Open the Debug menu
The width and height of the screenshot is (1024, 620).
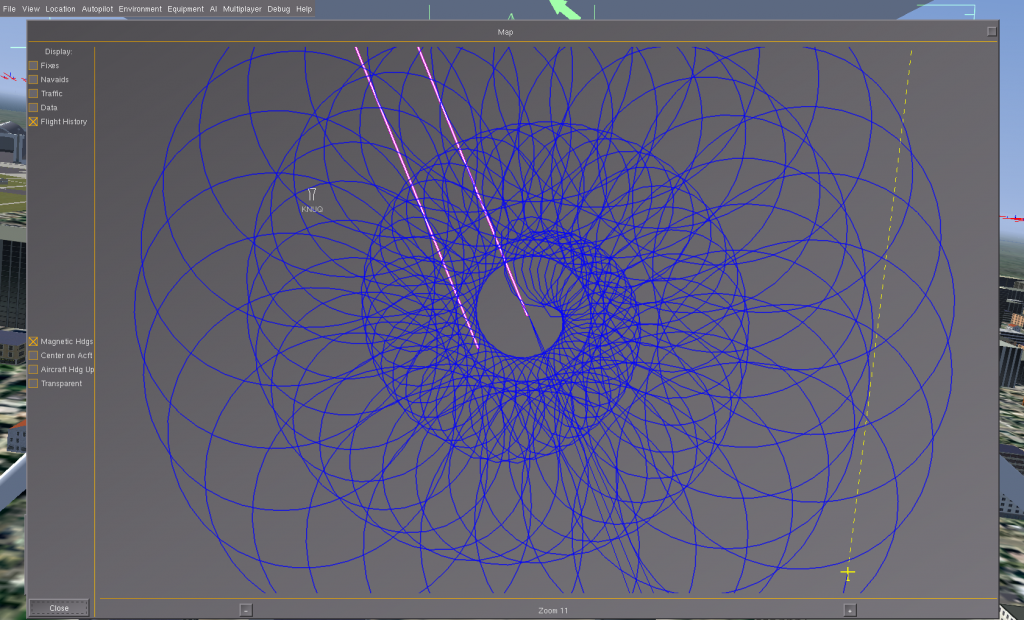[x=279, y=9]
